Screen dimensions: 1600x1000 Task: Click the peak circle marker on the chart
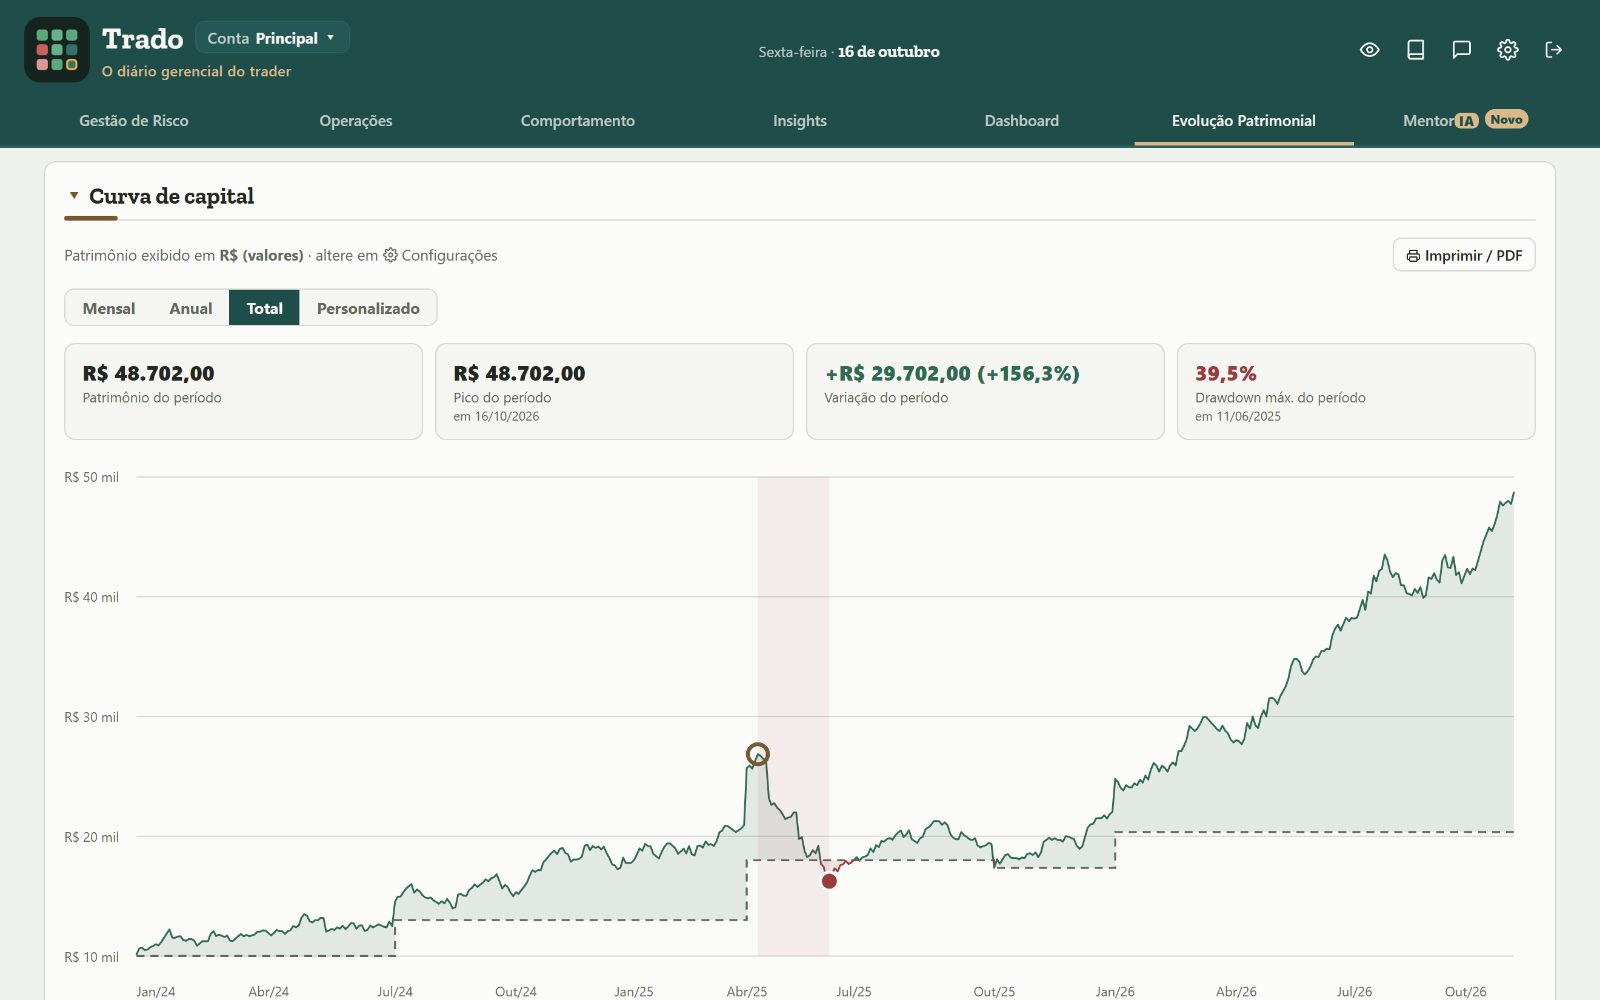pyautogui.click(x=758, y=754)
